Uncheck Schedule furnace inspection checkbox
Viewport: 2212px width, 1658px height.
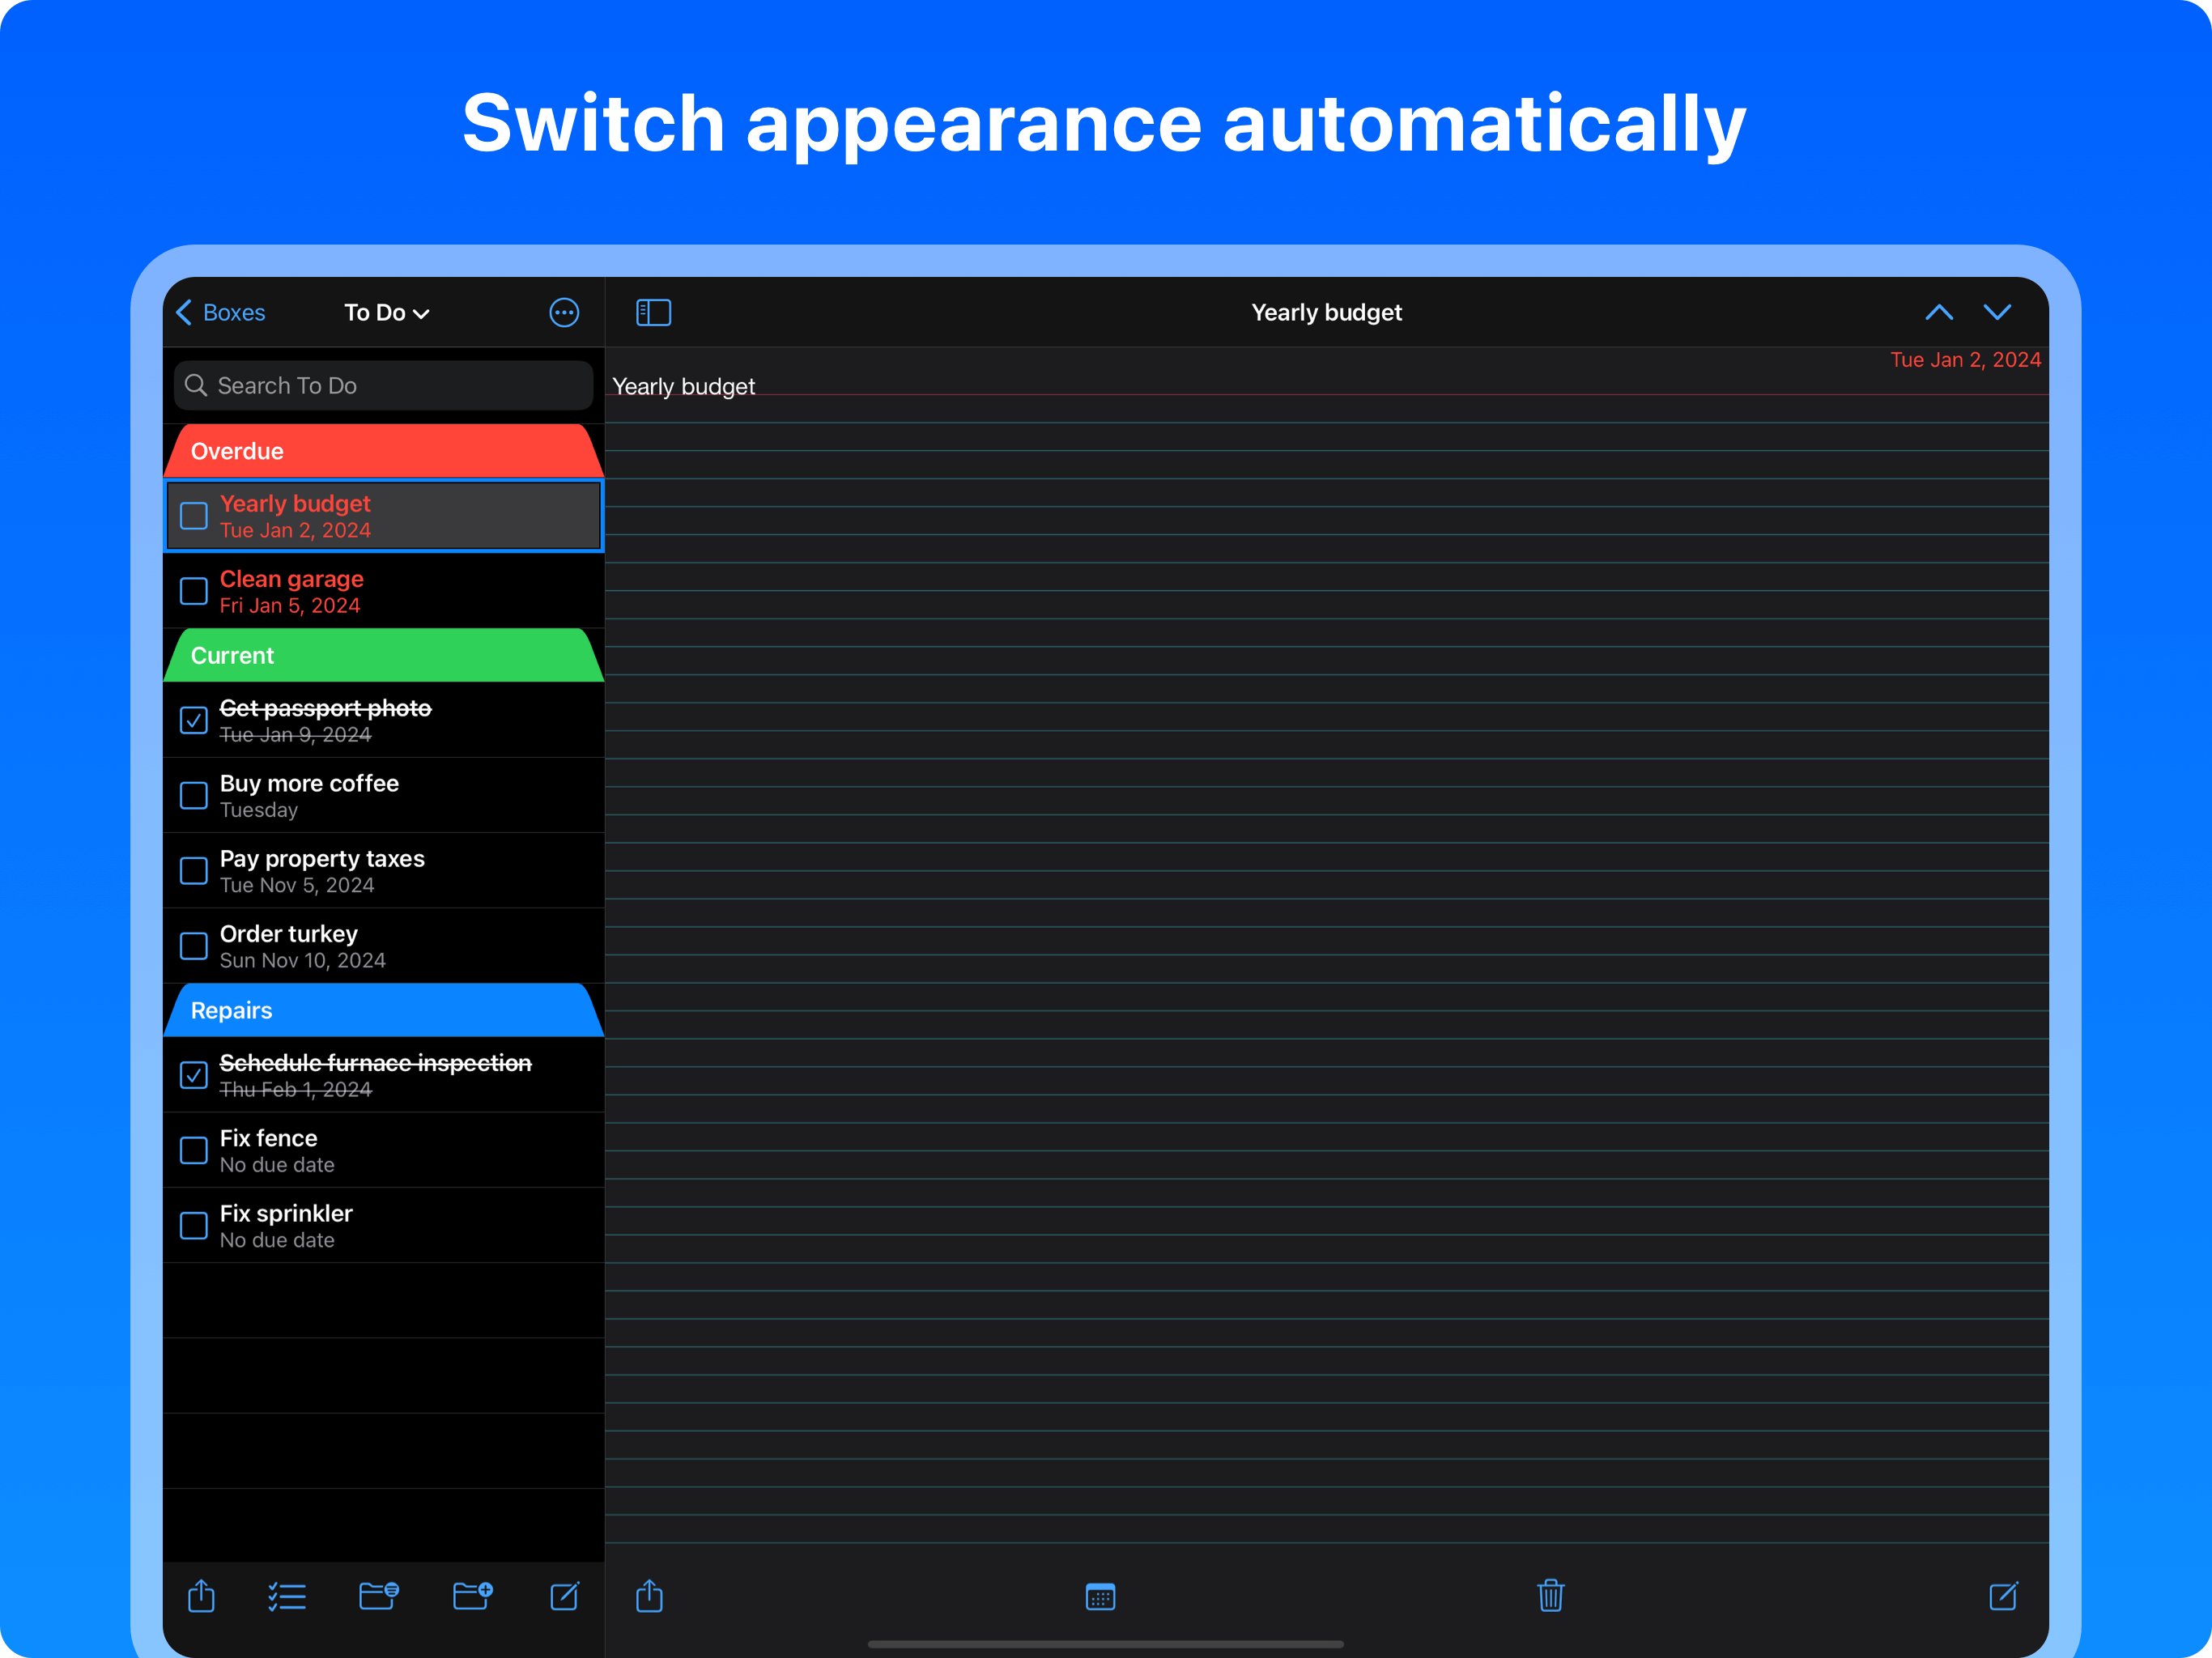point(193,1075)
